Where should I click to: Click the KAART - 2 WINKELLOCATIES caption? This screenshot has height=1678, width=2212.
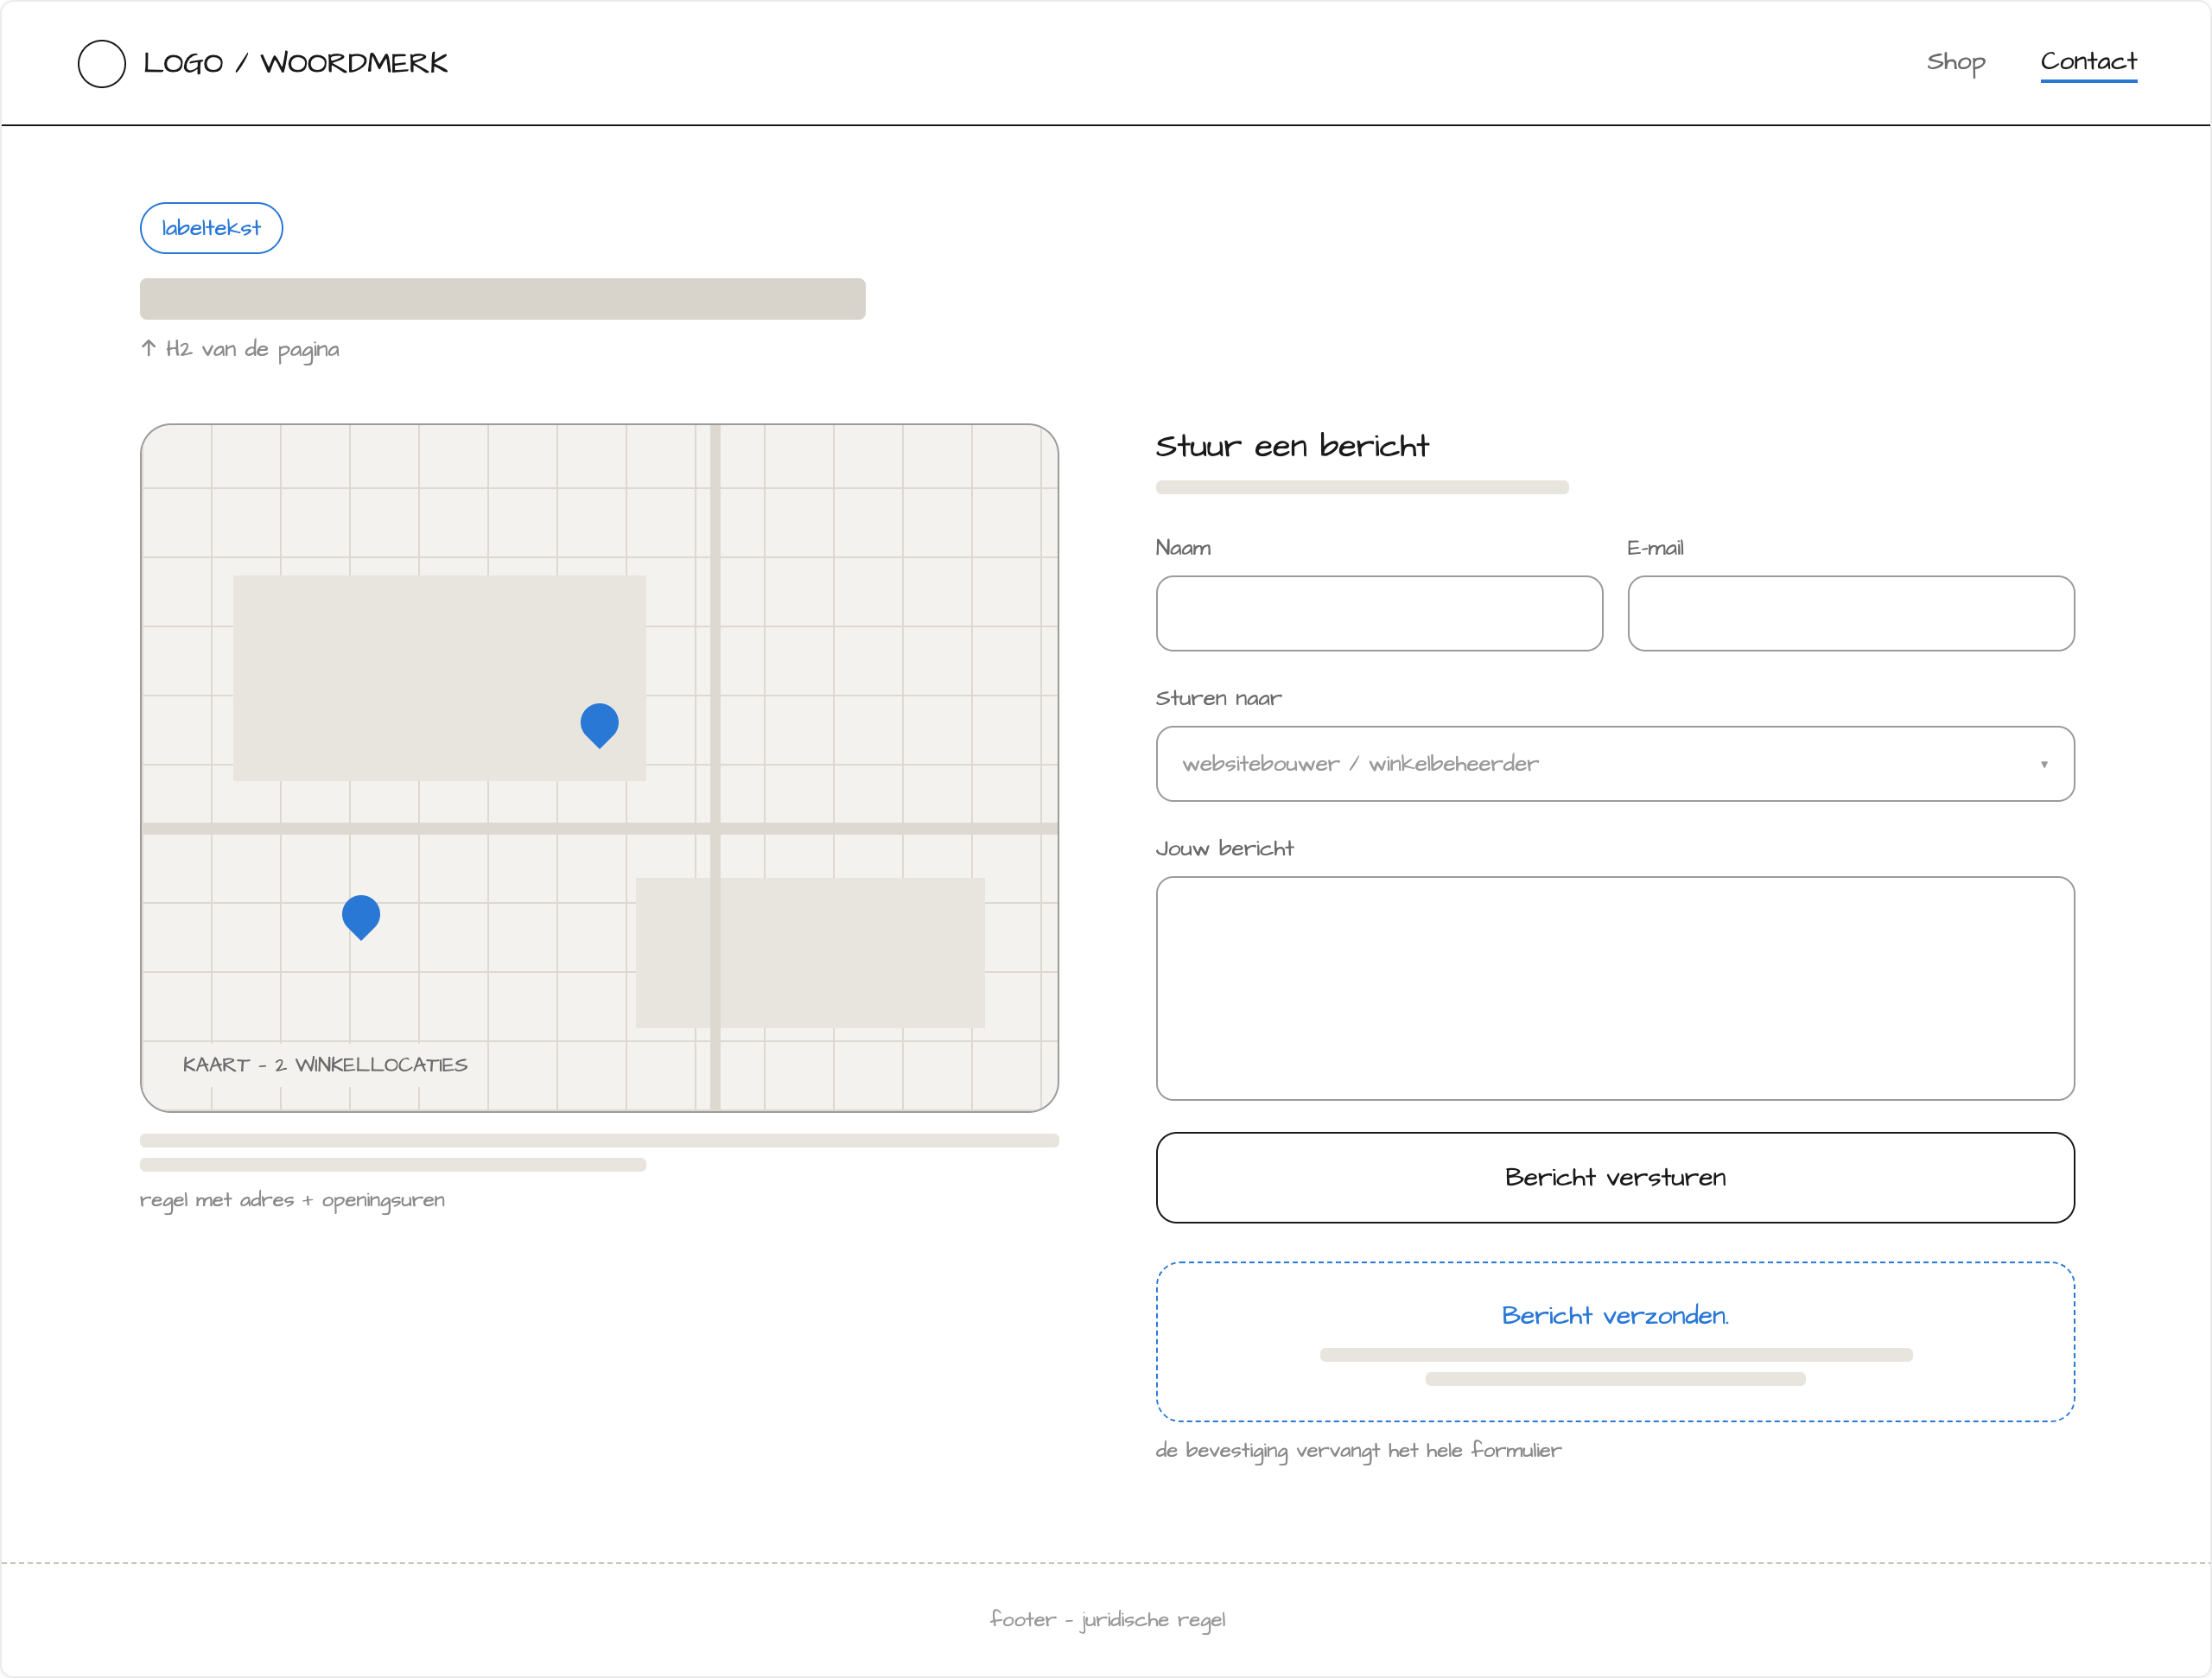click(325, 1065)
